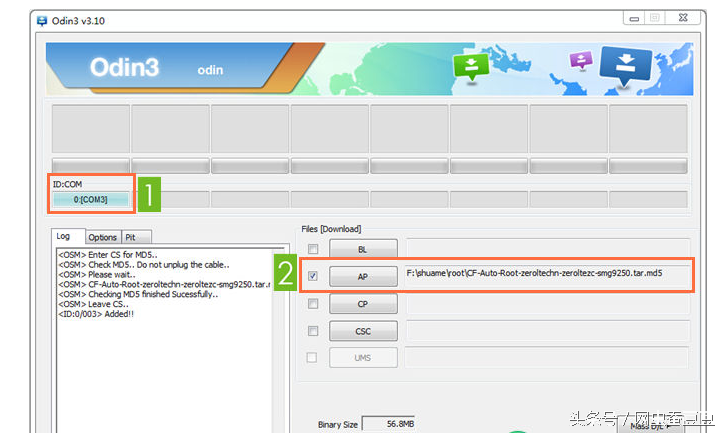The height and width of the screenshot is (433, 725).
Task: Click the ID:COM label
Action: point(67,184)
